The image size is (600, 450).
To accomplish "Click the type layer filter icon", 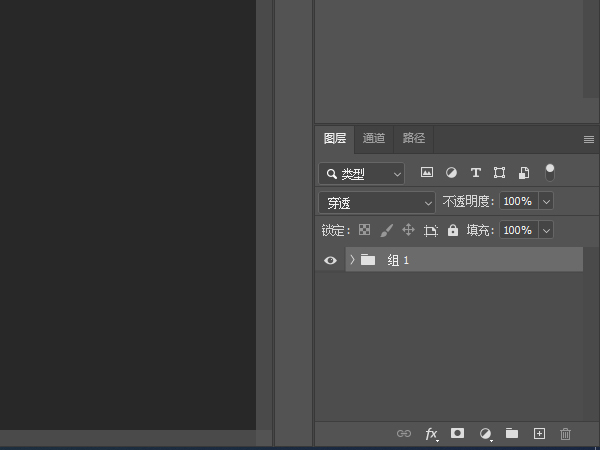I will [476, 173].
